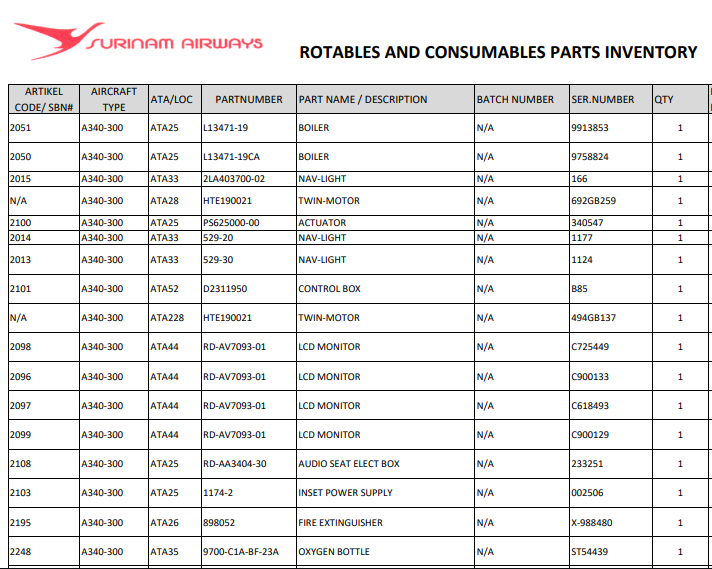
Task: Select the AIRCRAFT TYPE column header
Action: click(x=113, y=99)
